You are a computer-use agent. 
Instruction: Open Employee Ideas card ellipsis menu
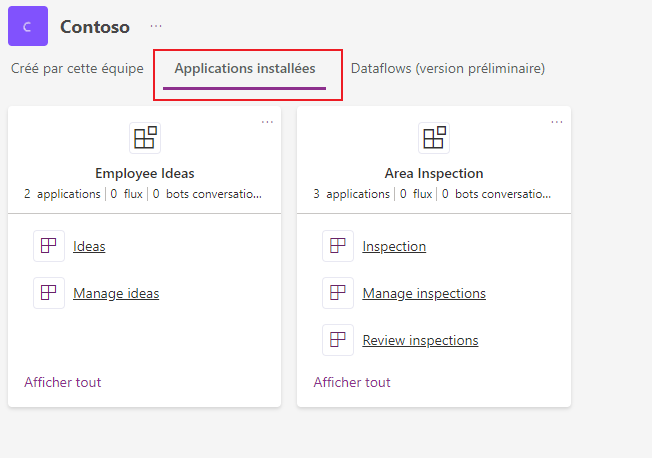tap(267, 122)
